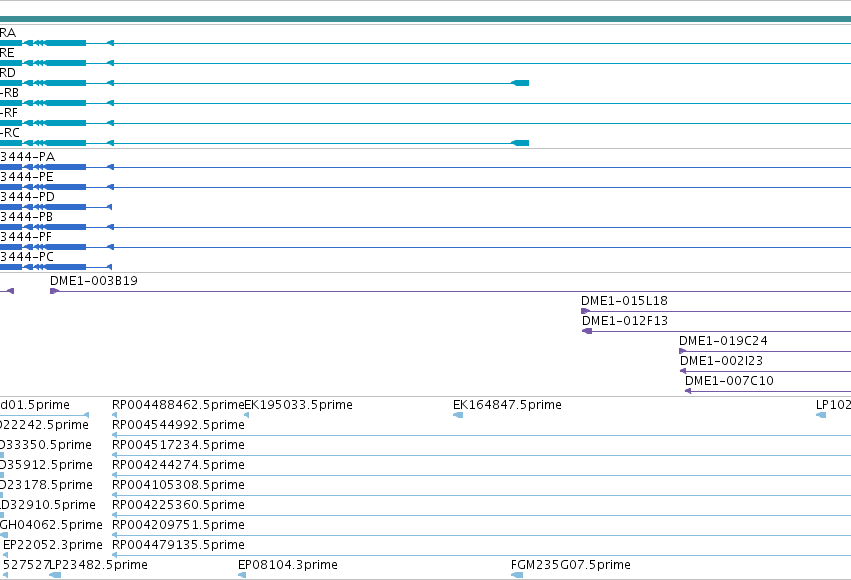Image resolution: width=851 pixels, height=580 pixels.
Task: Open the 3444-PD protein feature label
Action: click(27, 197)
